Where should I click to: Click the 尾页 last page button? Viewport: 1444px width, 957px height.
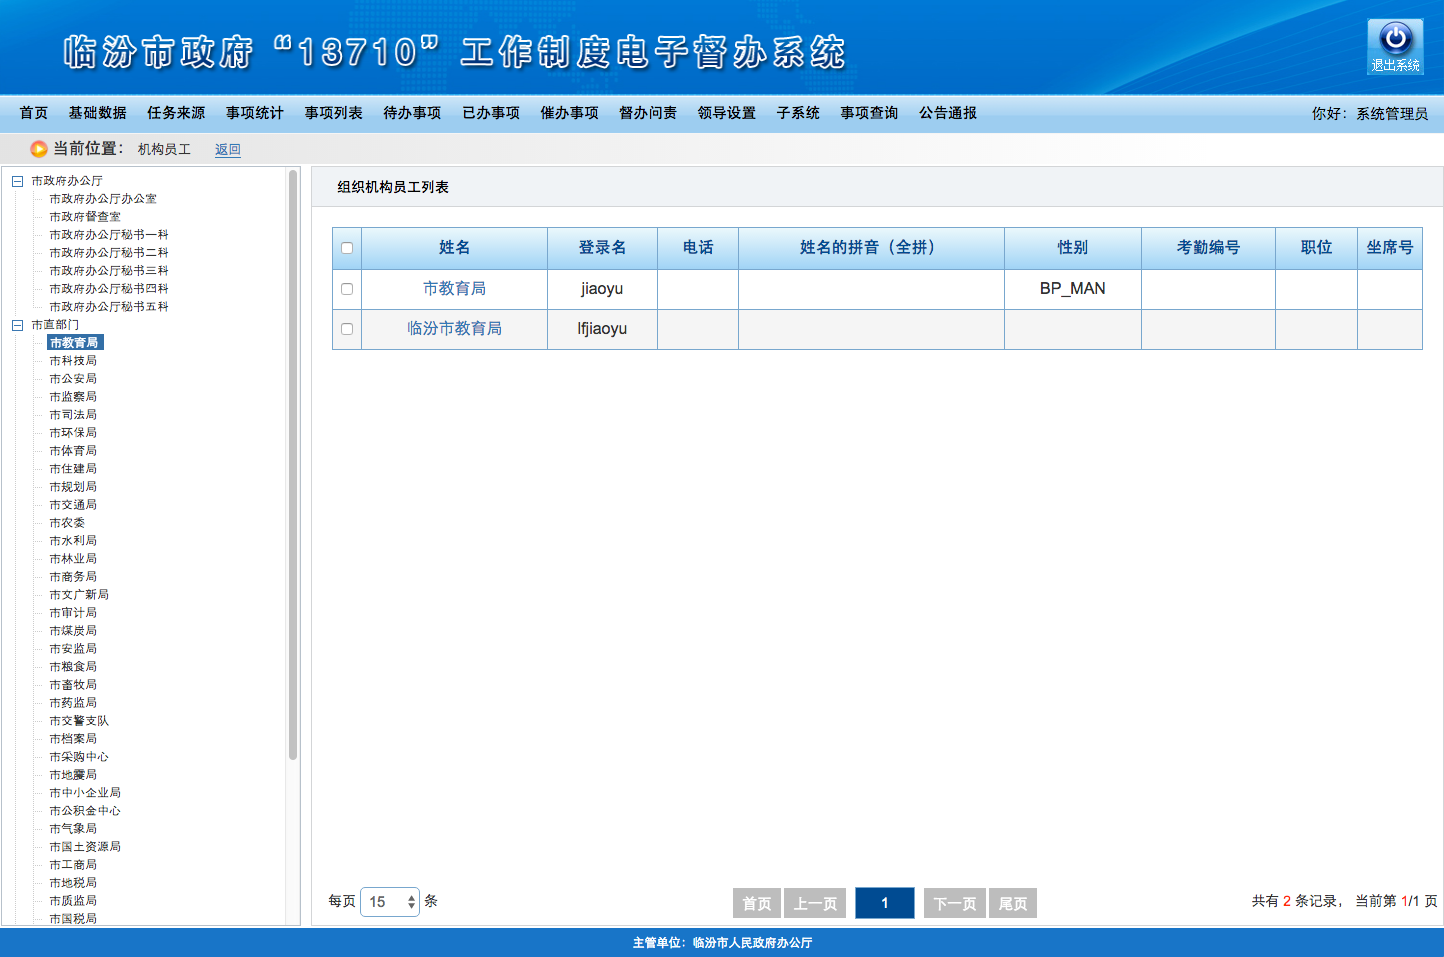click(1012, 903)
